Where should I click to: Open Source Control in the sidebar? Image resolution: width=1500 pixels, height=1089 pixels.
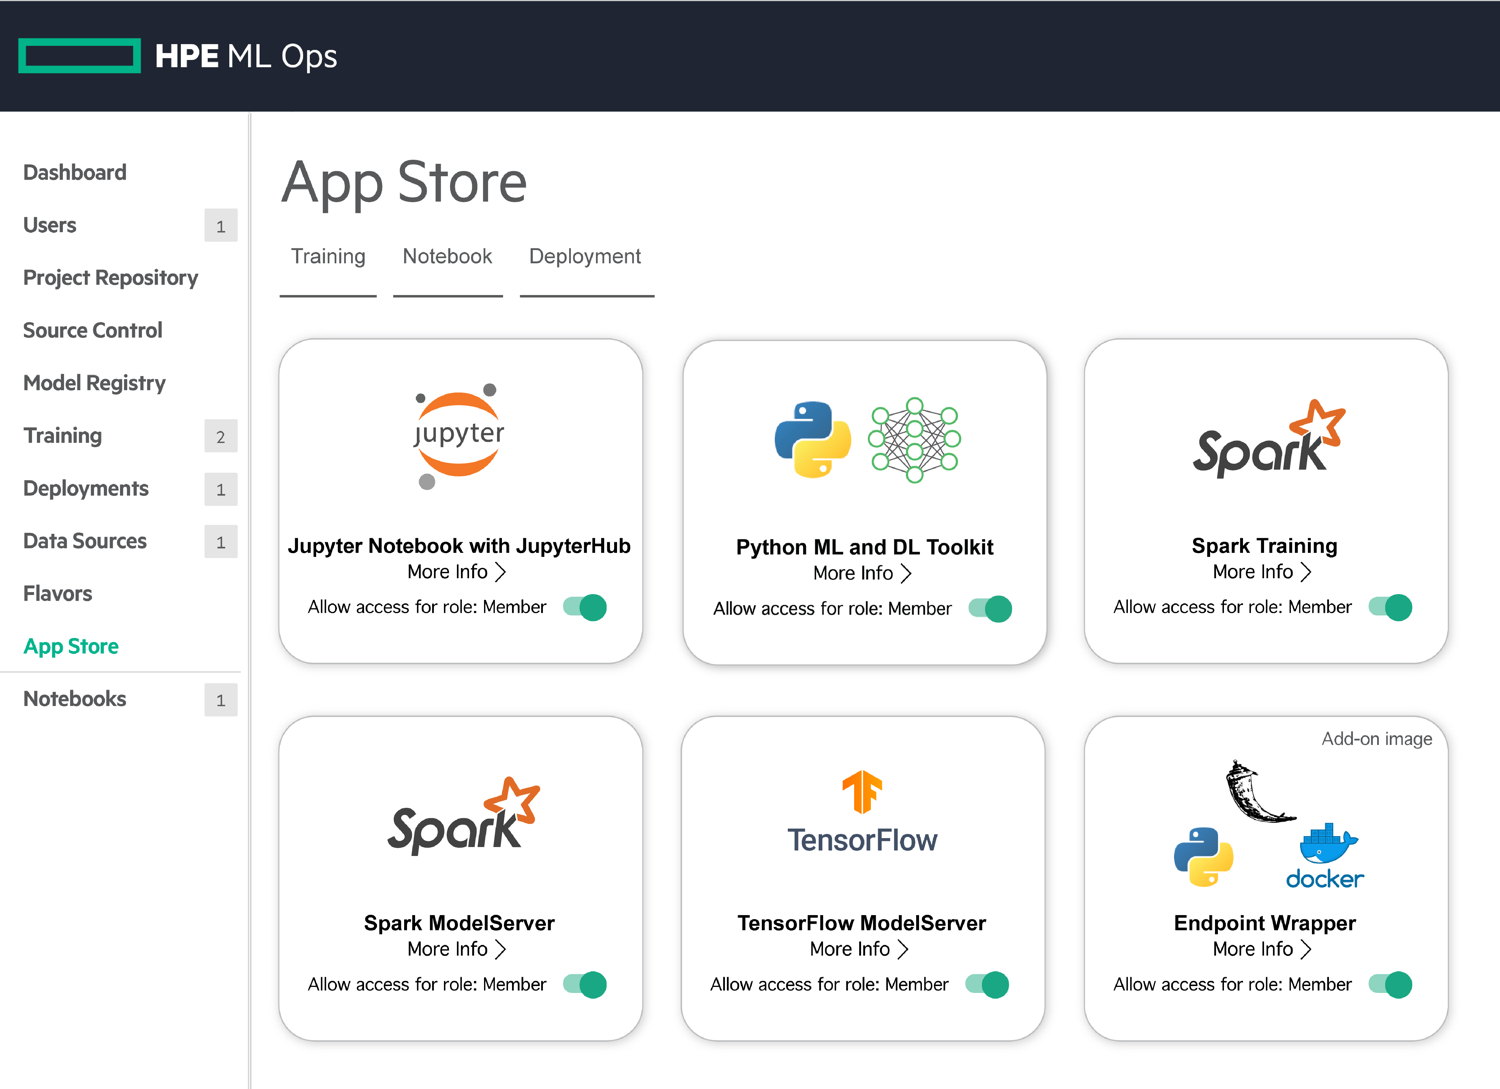[x=92, y=330]
